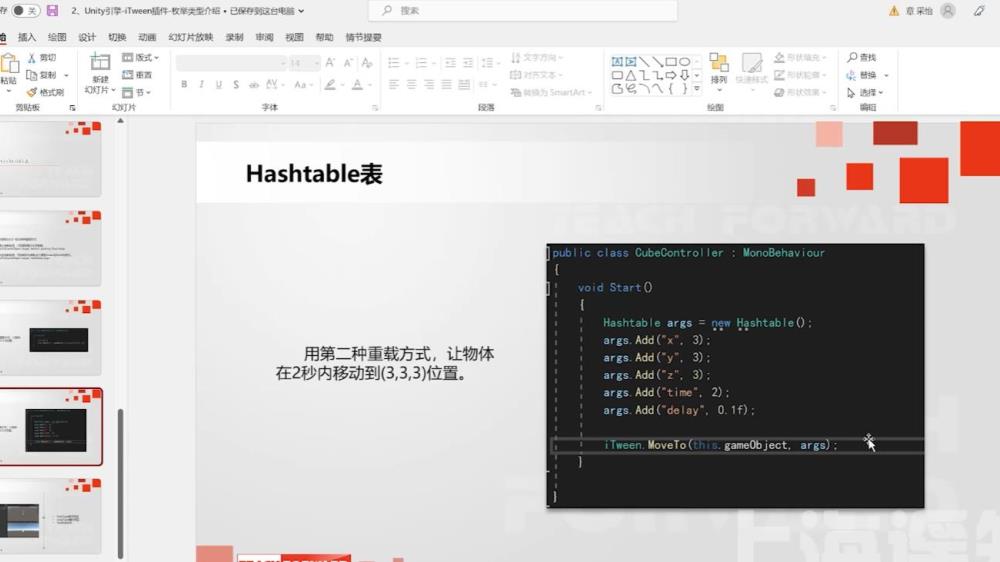Click the font color A button
Screen dimensions: 1000x562
(357, 84)
